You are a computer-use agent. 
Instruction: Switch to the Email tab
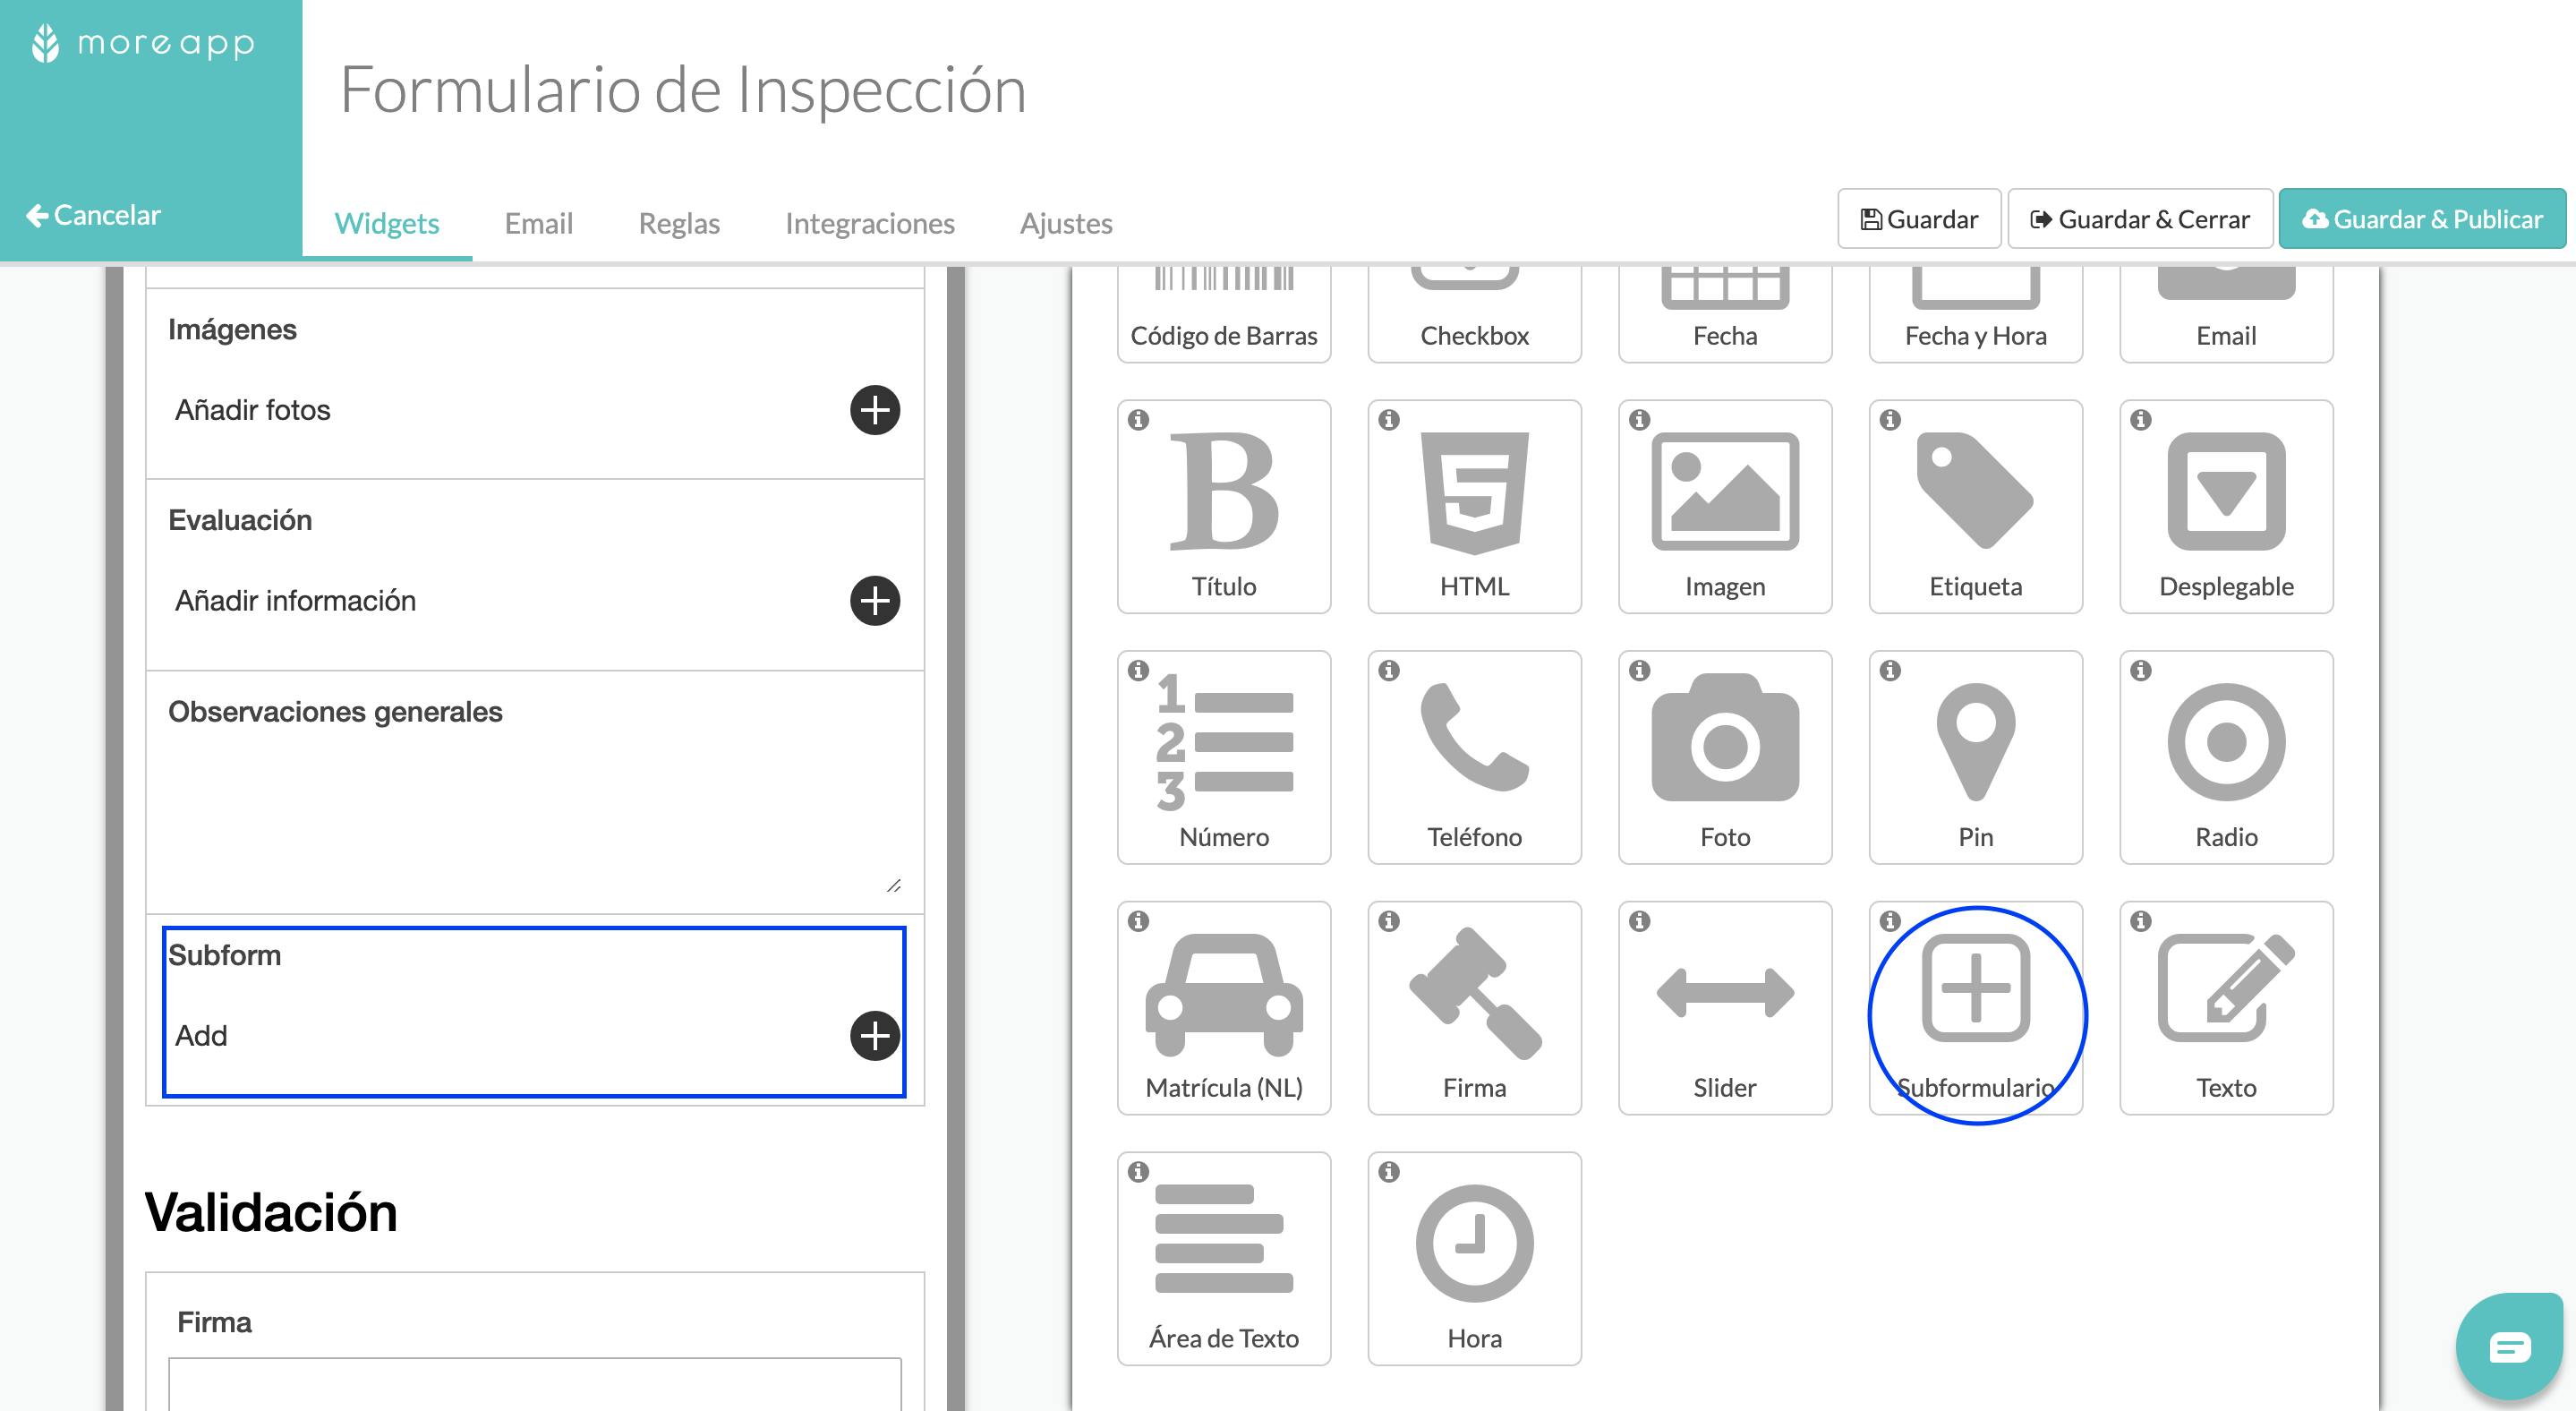(539, 220)
